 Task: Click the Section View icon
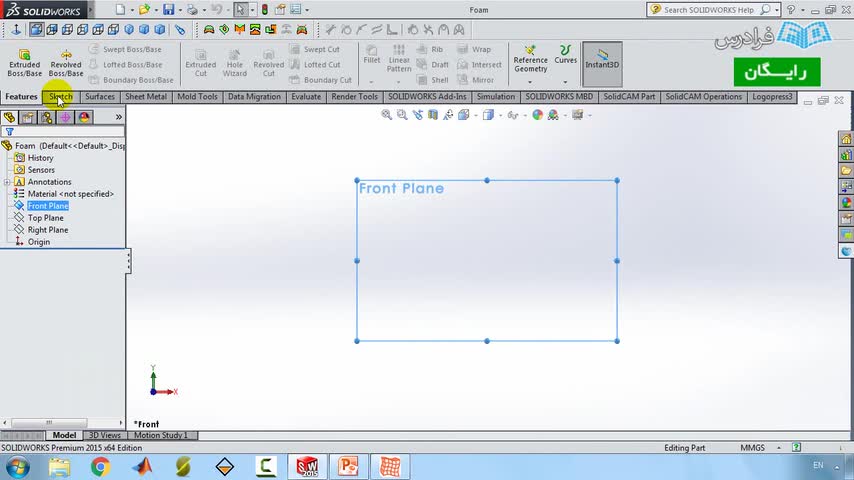point(433,115)
